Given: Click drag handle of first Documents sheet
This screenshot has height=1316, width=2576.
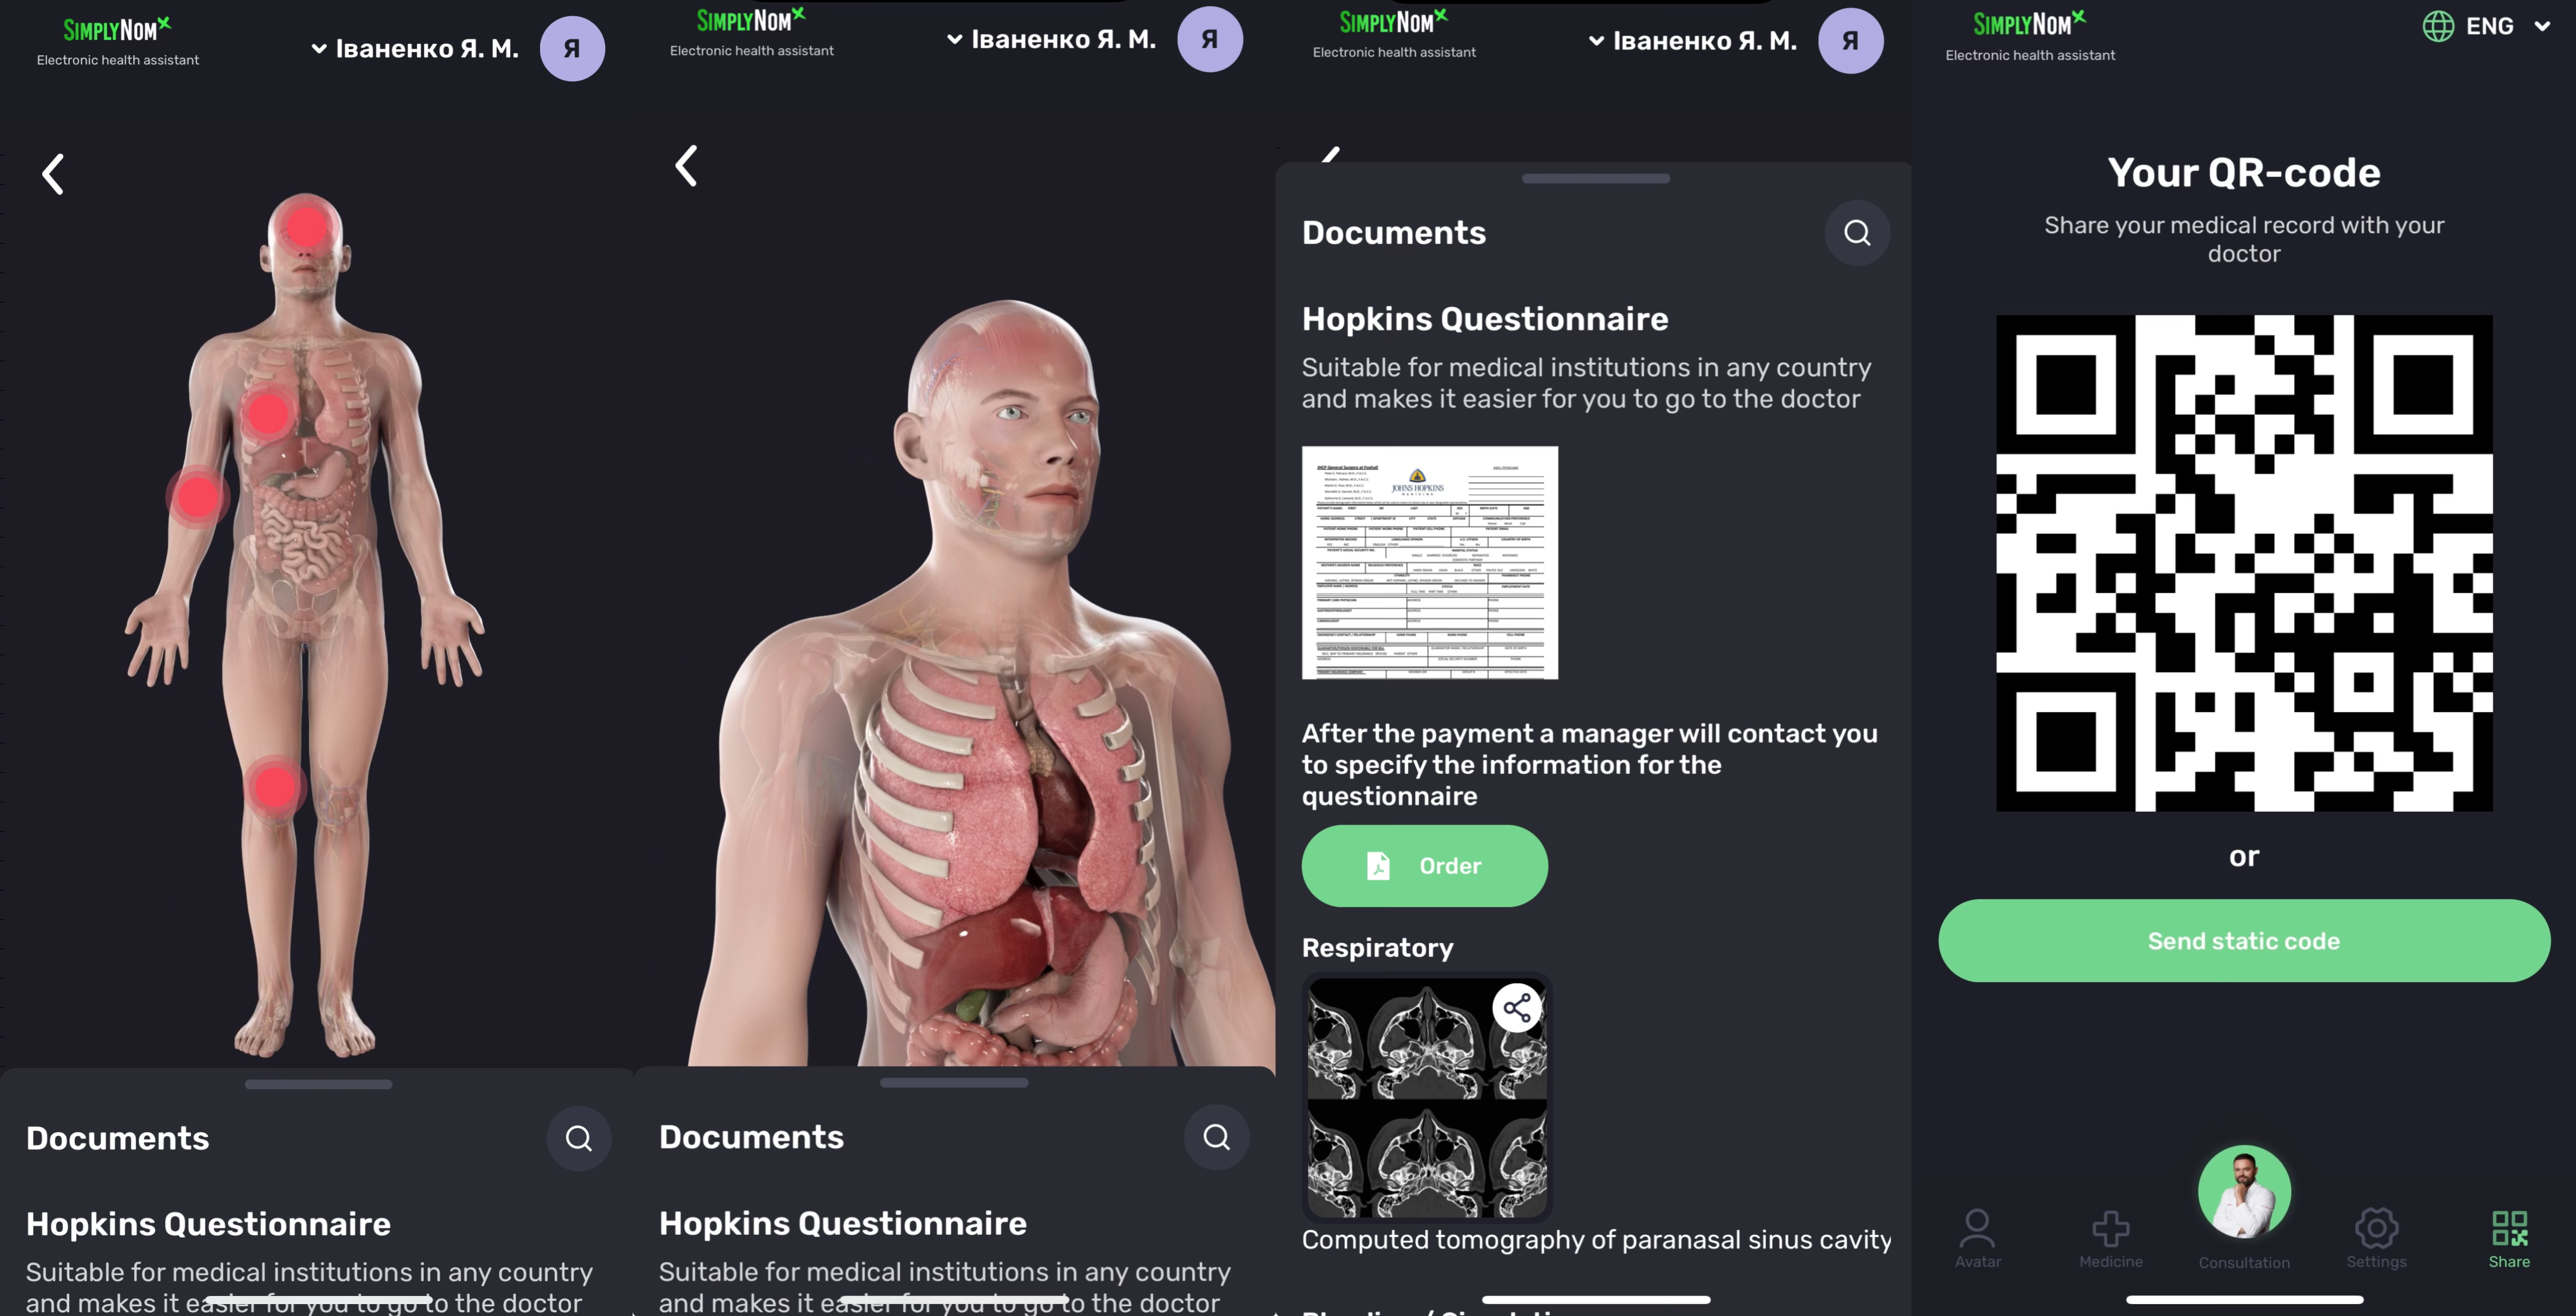Looking at the screenshot, I should point(318,1084).
